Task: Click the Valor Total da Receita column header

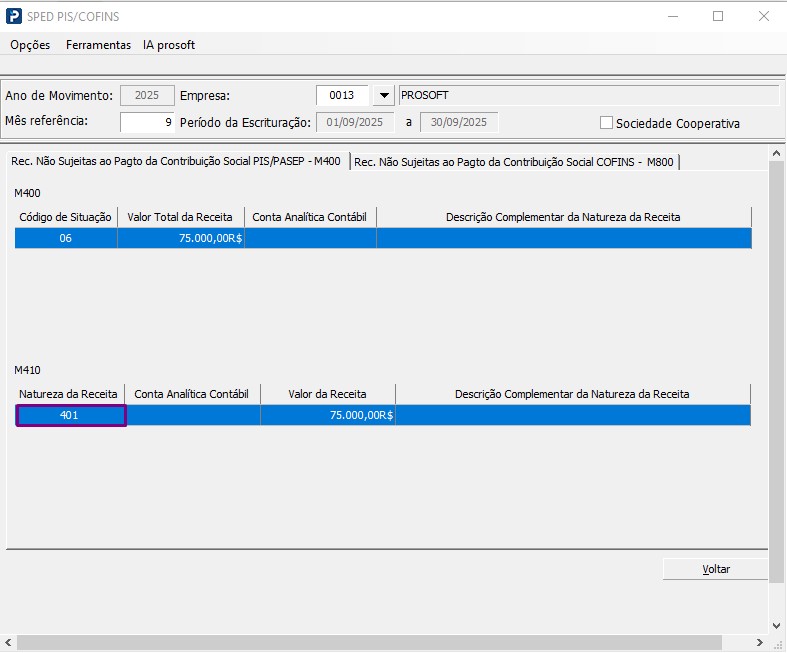Action: [x=180, y=217]
